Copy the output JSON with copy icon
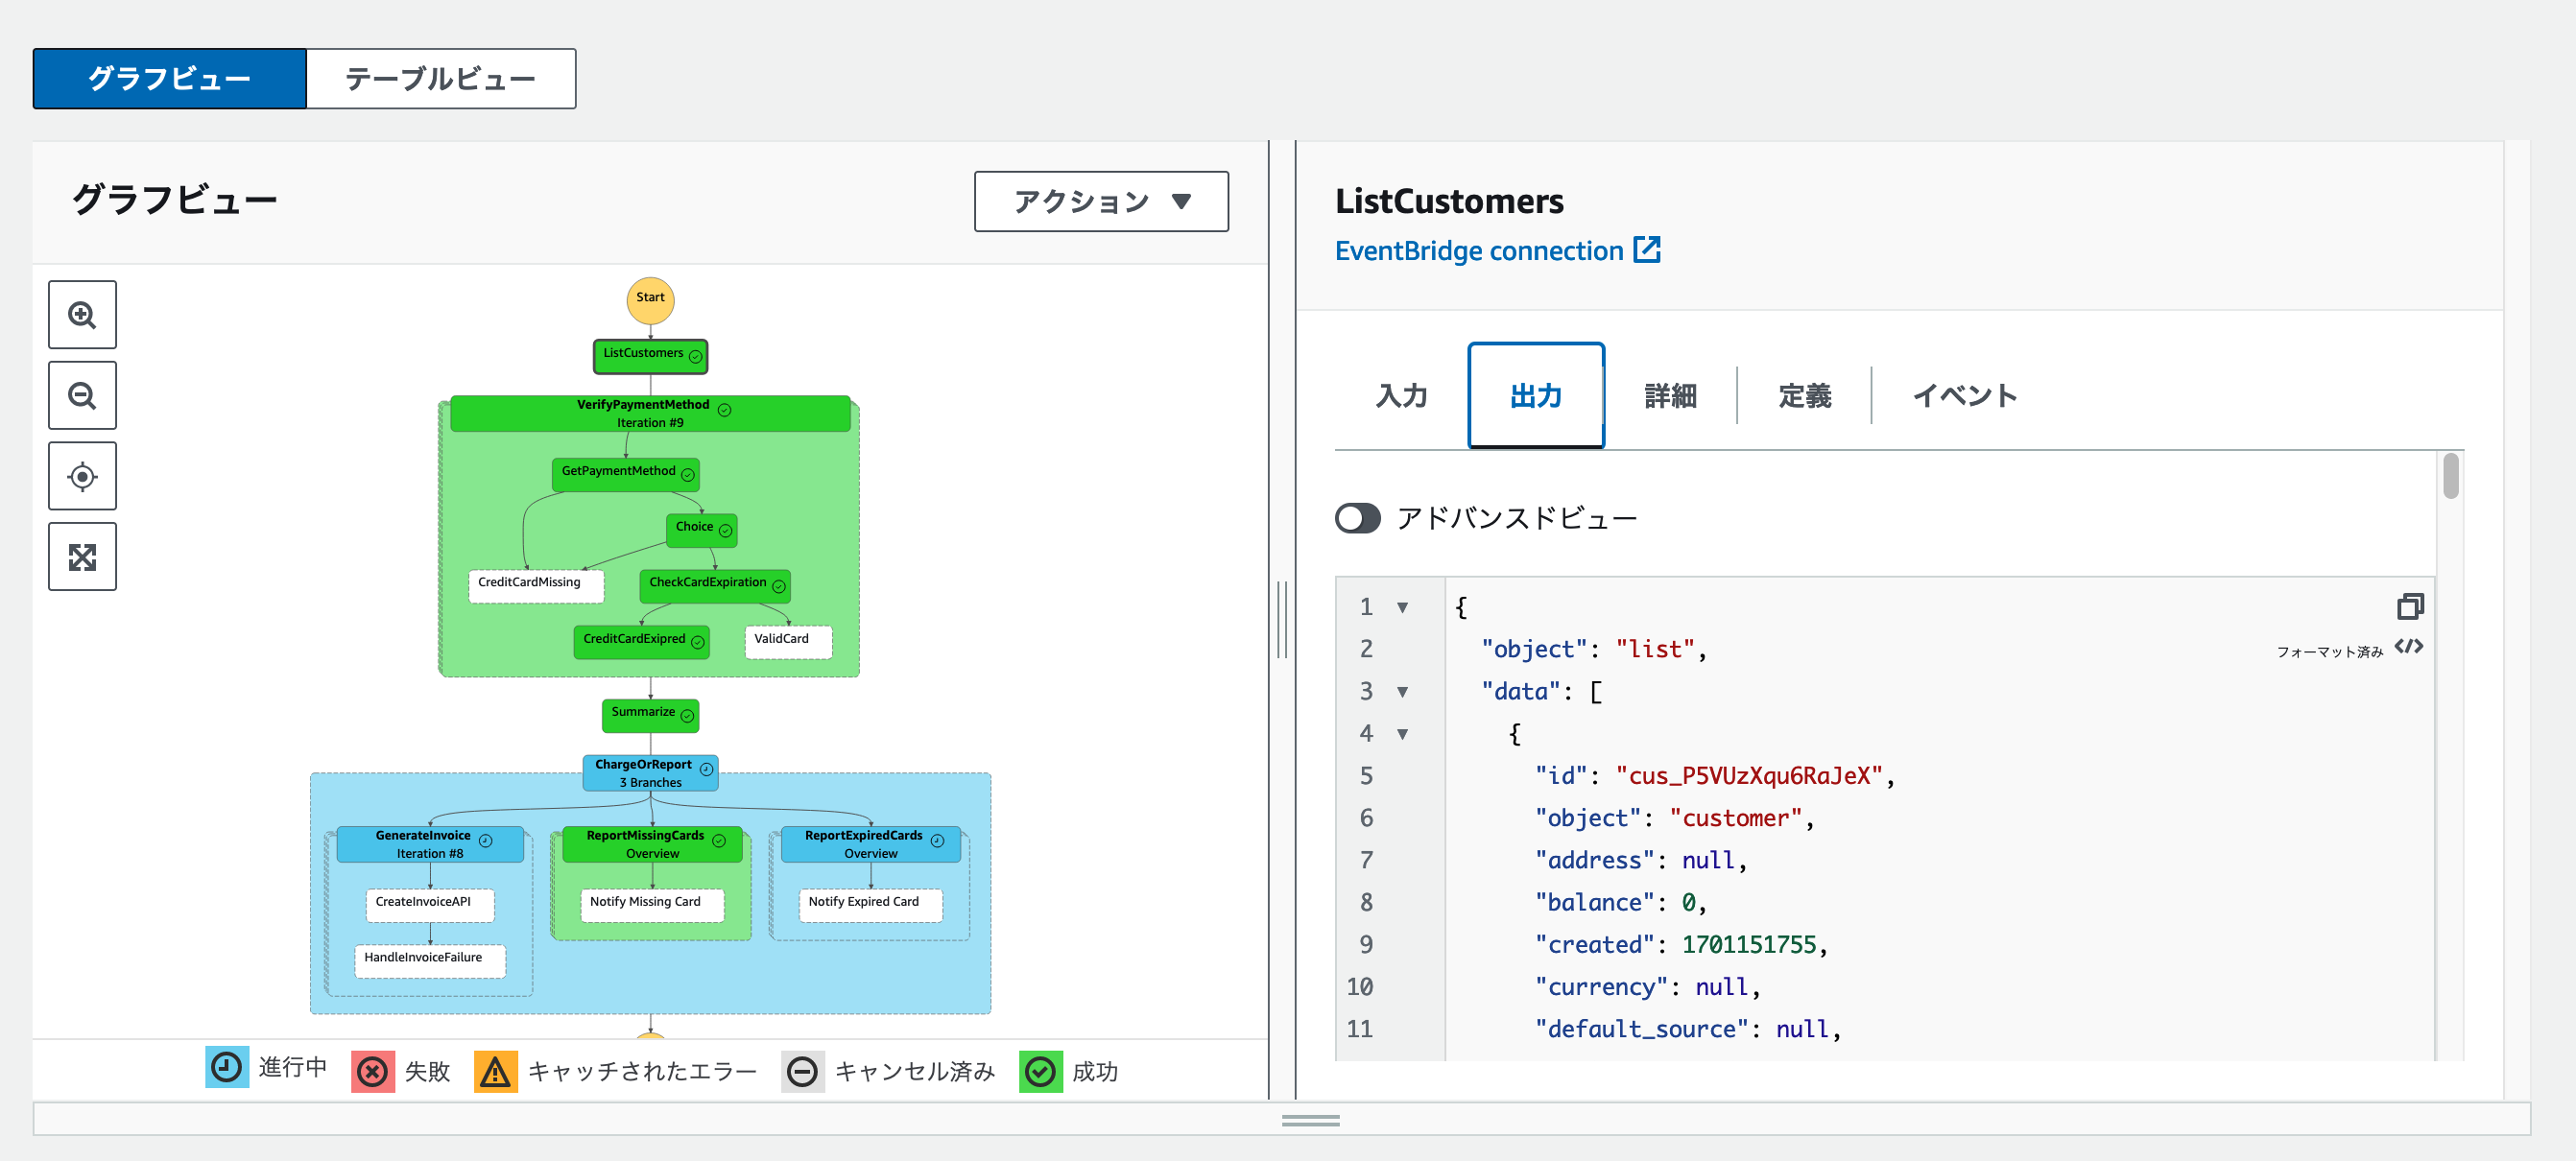The width and height of the screenshot is (2576, 1161). [x=2410, y=606]
